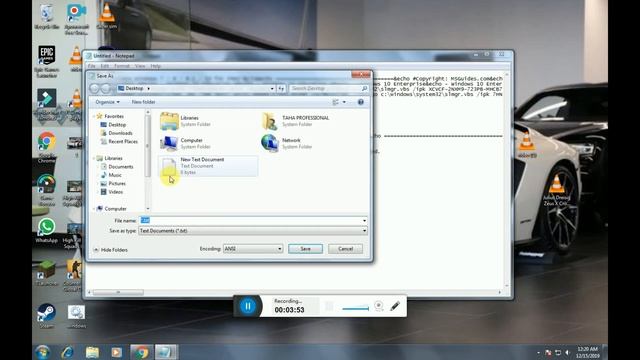Stop the recording with the square button

point(329,306)
